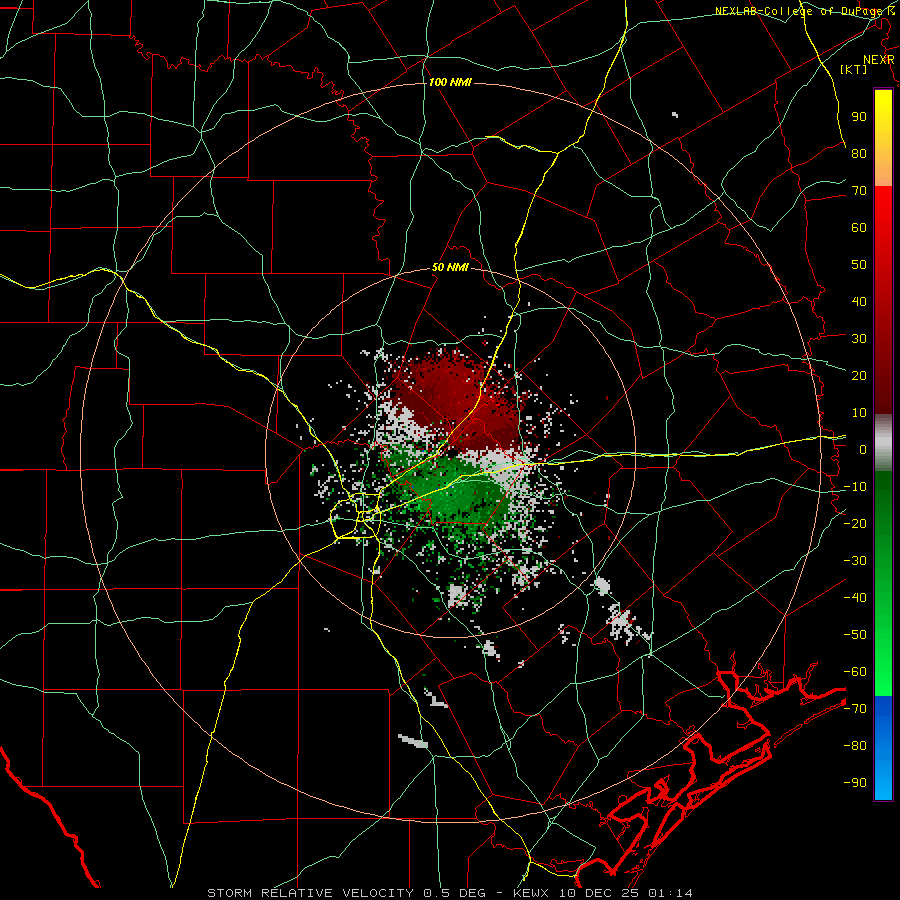Viewport: 900px width, 900px height.
Task: Click the 30 value on the velocity scale
Action: tap(859, 339)
